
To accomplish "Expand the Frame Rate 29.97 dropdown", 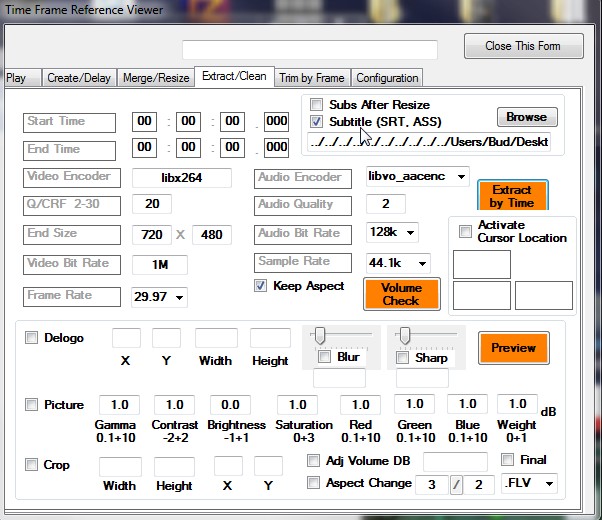I will (x=179, y=298).
